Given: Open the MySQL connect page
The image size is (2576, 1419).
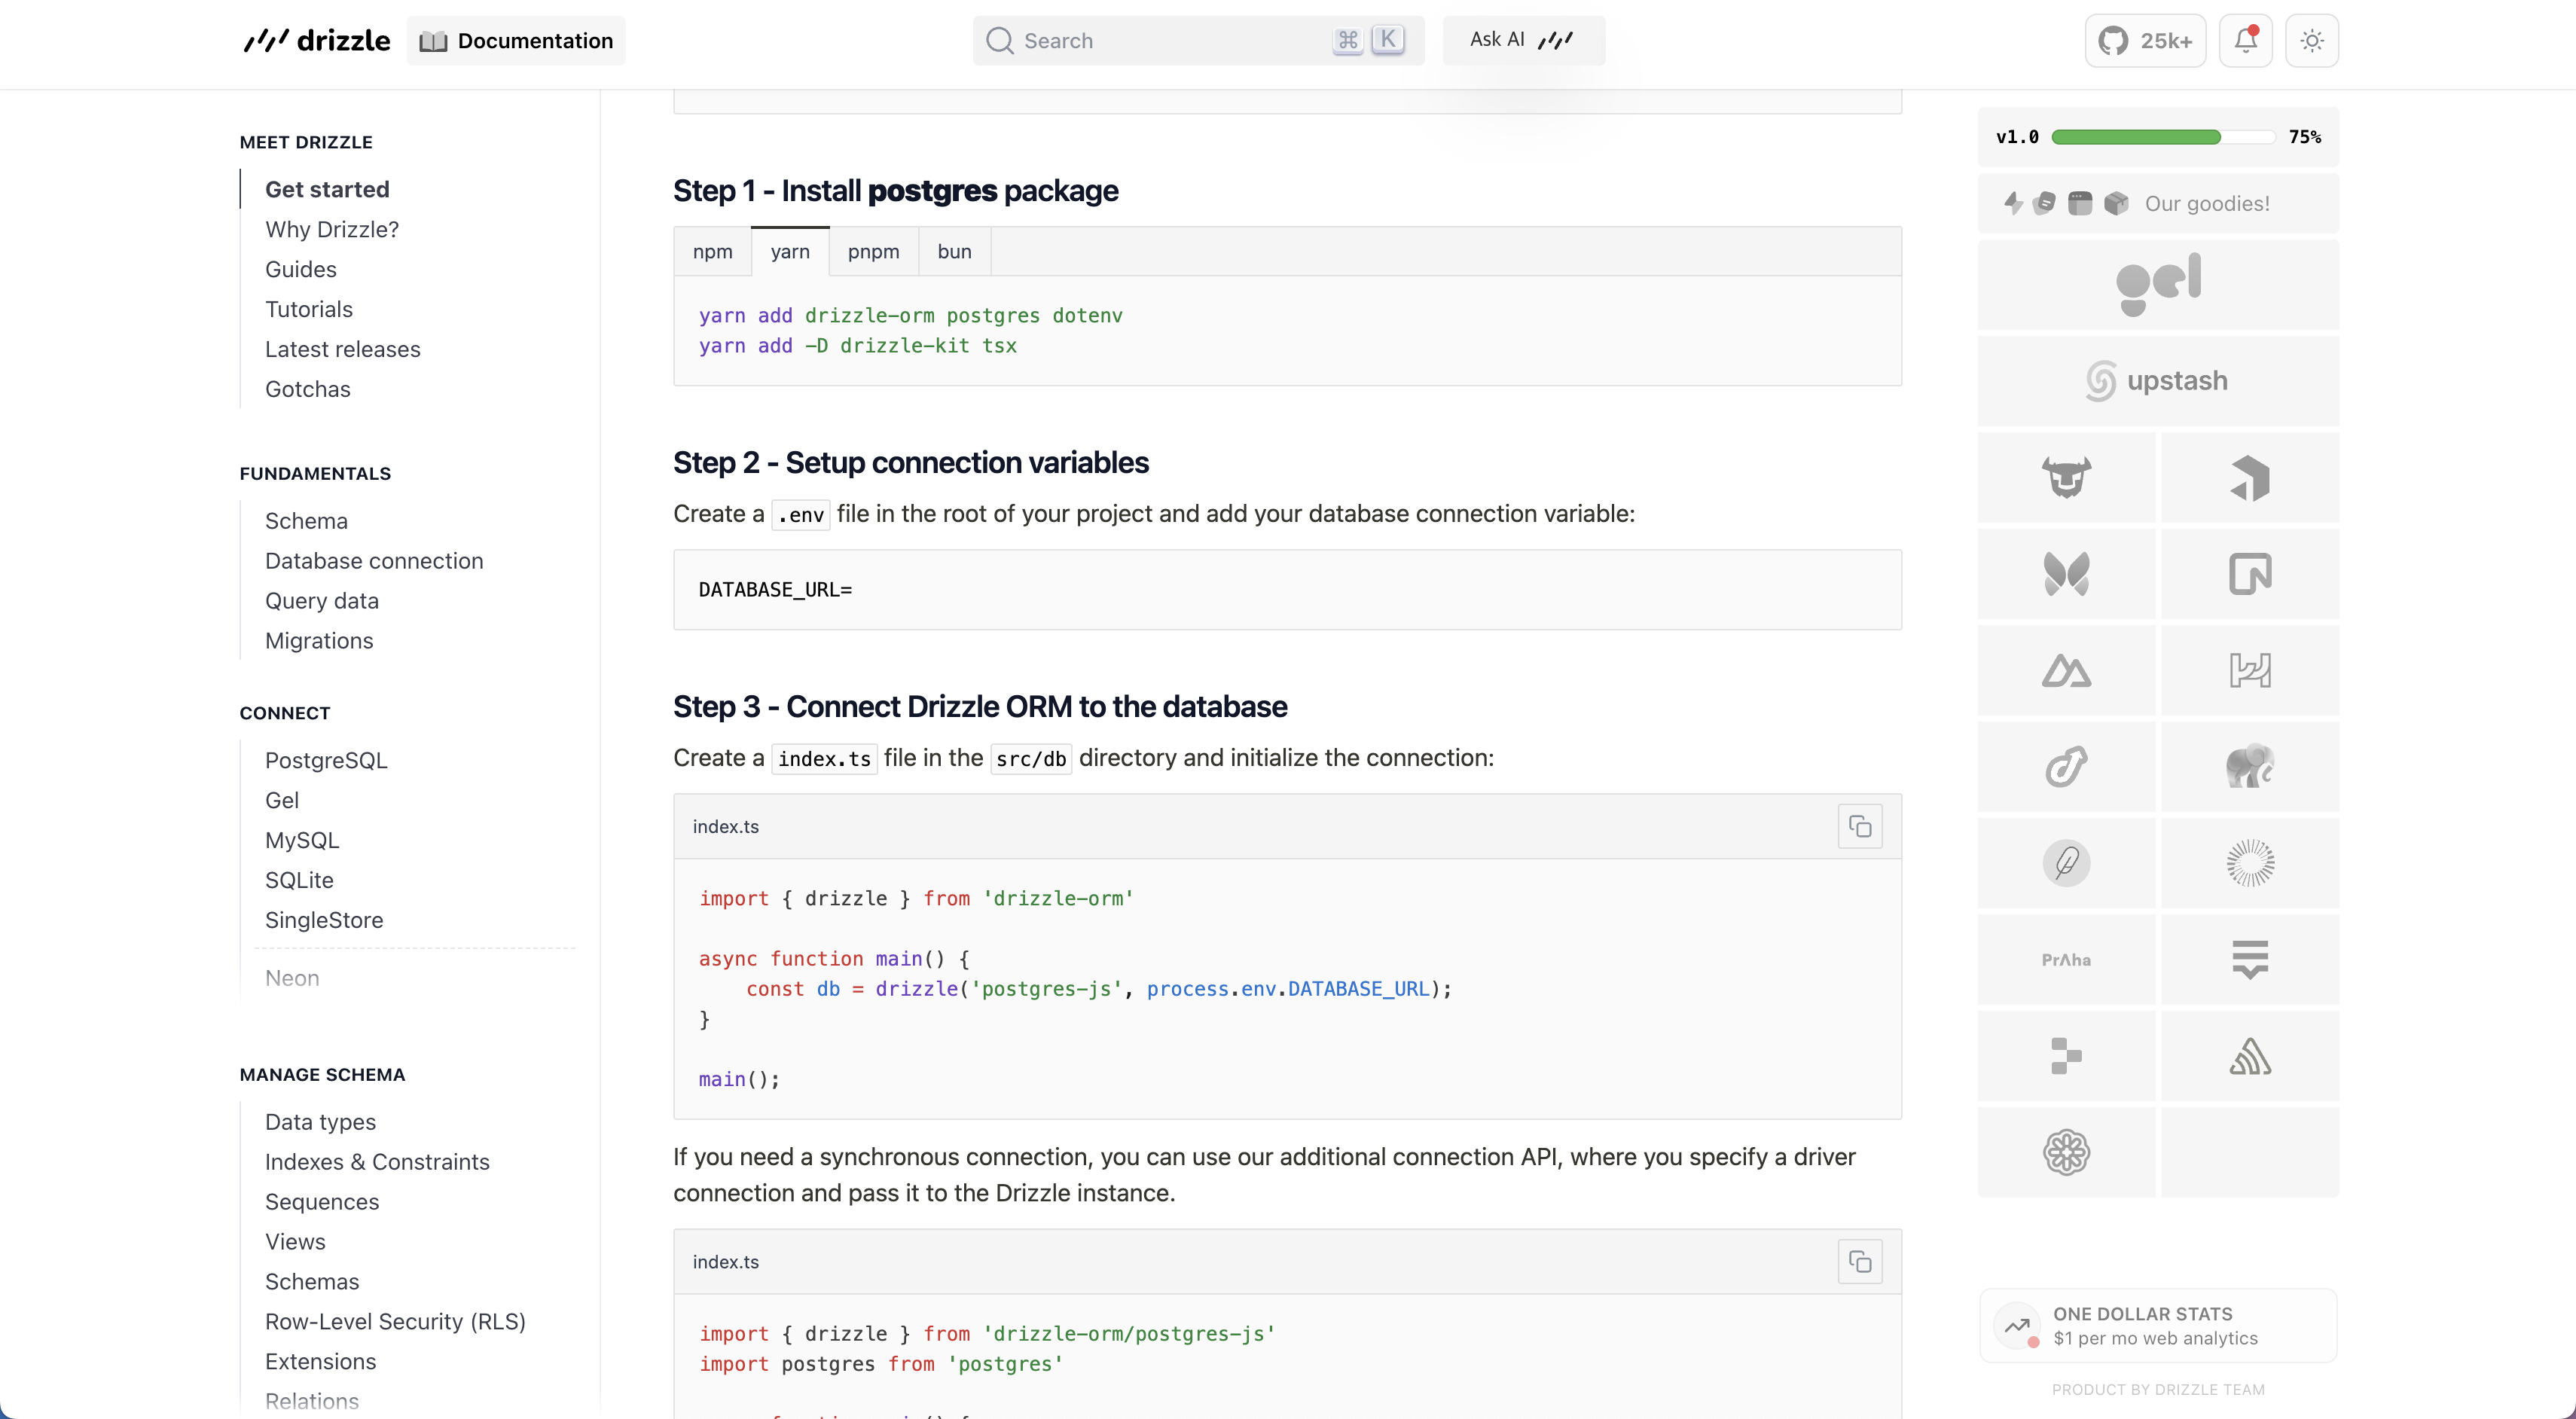Looking at the screenshot, I should tap(302, 840).
